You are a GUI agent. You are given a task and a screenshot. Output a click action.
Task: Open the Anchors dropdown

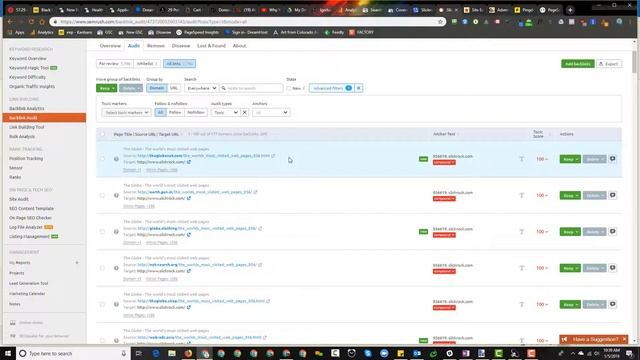(271, 112)
